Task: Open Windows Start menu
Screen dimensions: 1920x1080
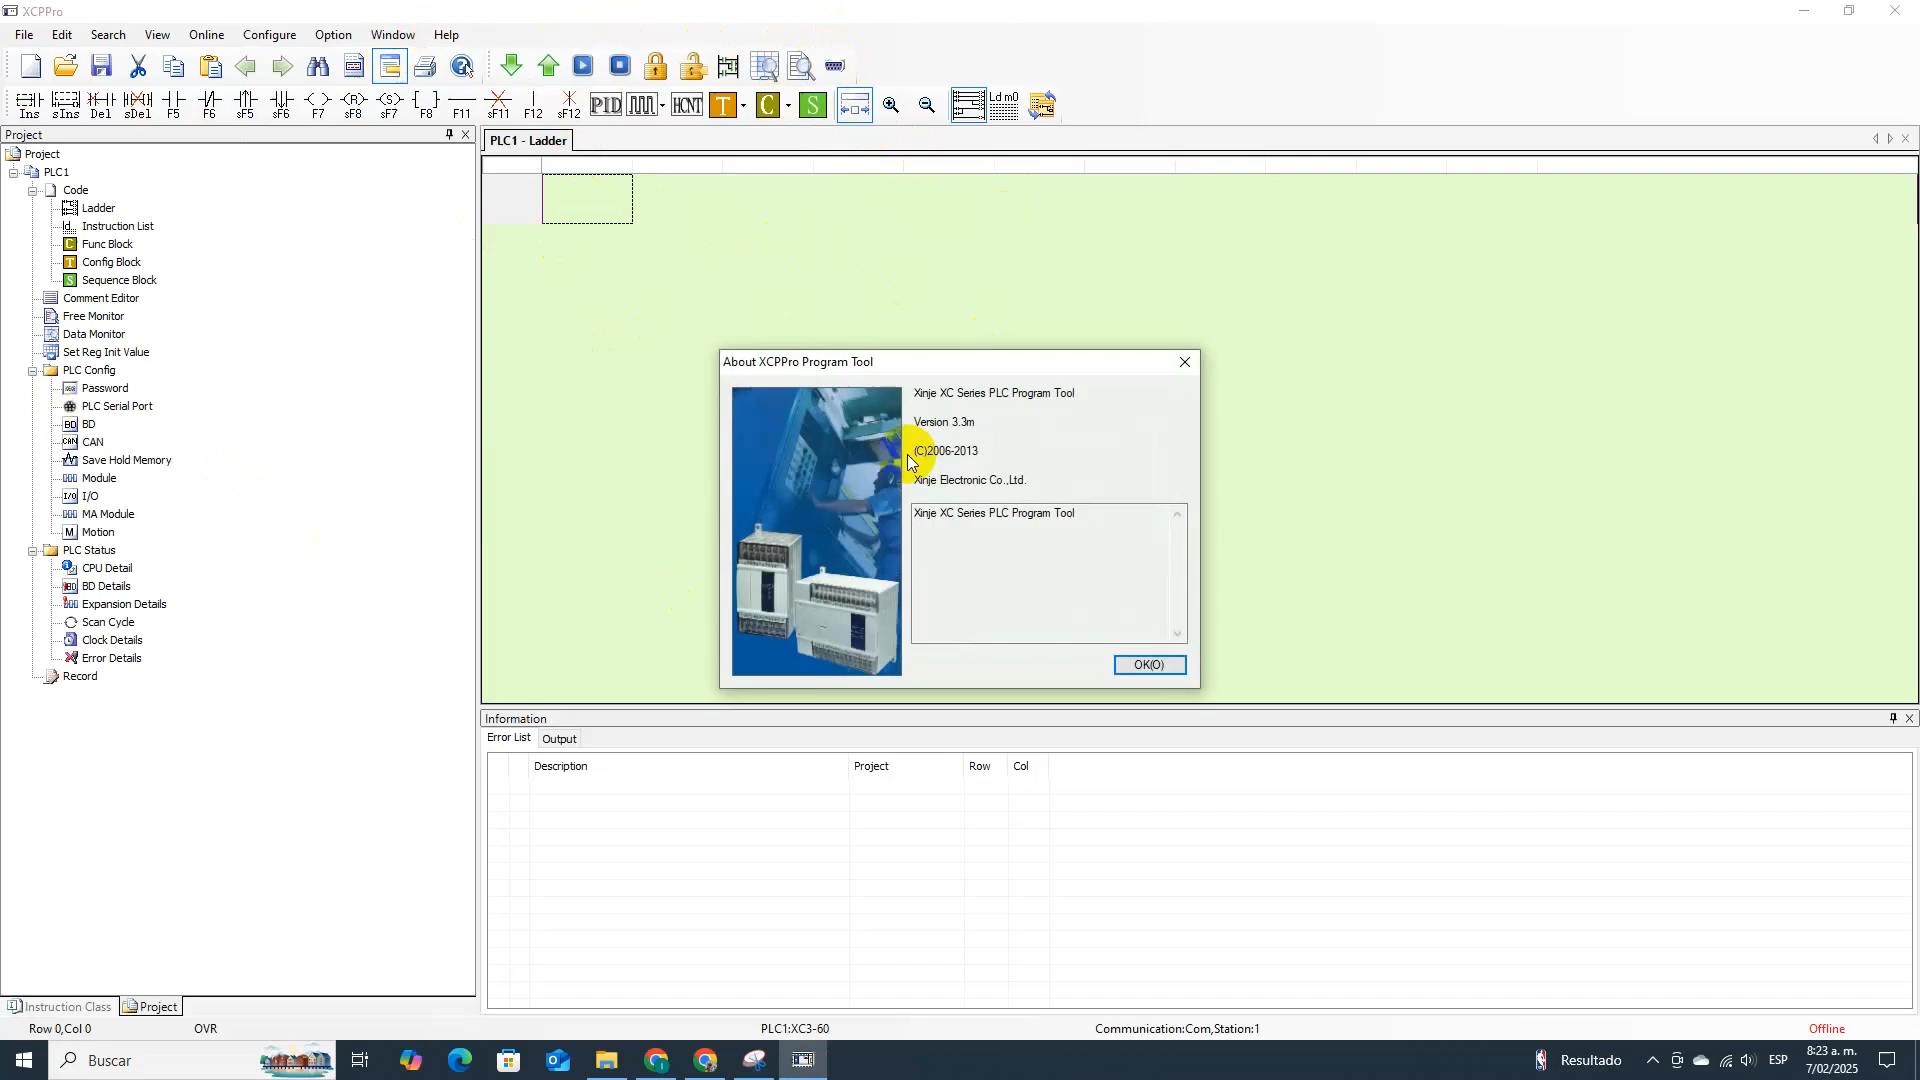Action: point(24,1061)
